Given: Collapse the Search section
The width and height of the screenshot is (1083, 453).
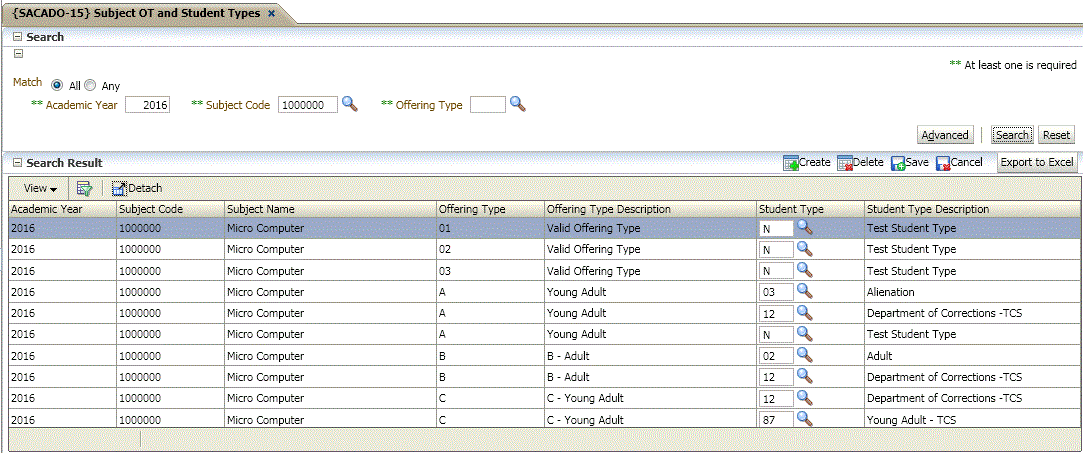Looking at the screenshot, I should (x=17, y=37).
